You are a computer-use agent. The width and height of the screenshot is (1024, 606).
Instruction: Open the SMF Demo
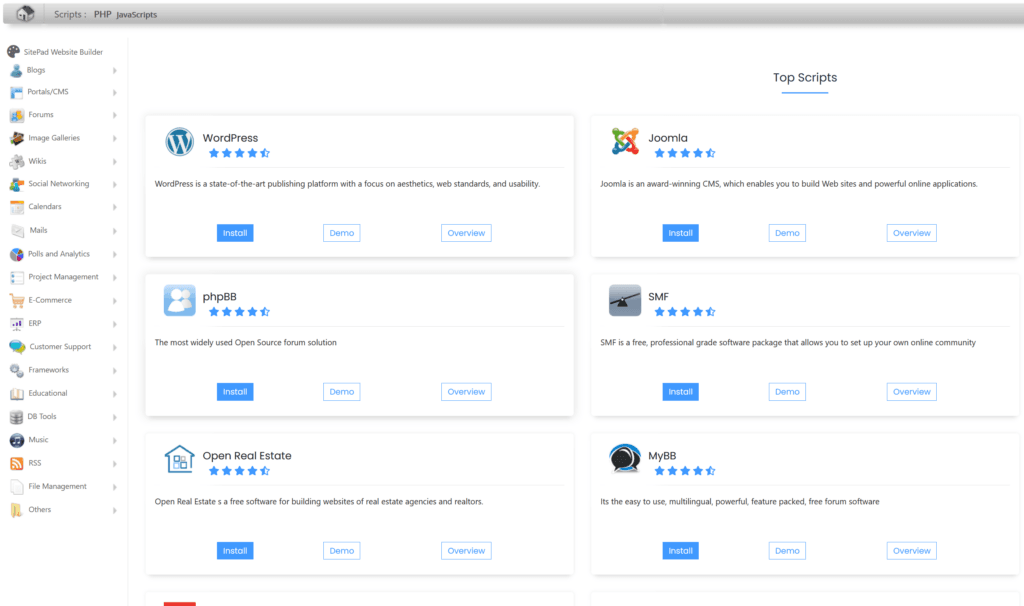[x=787, y=392]
